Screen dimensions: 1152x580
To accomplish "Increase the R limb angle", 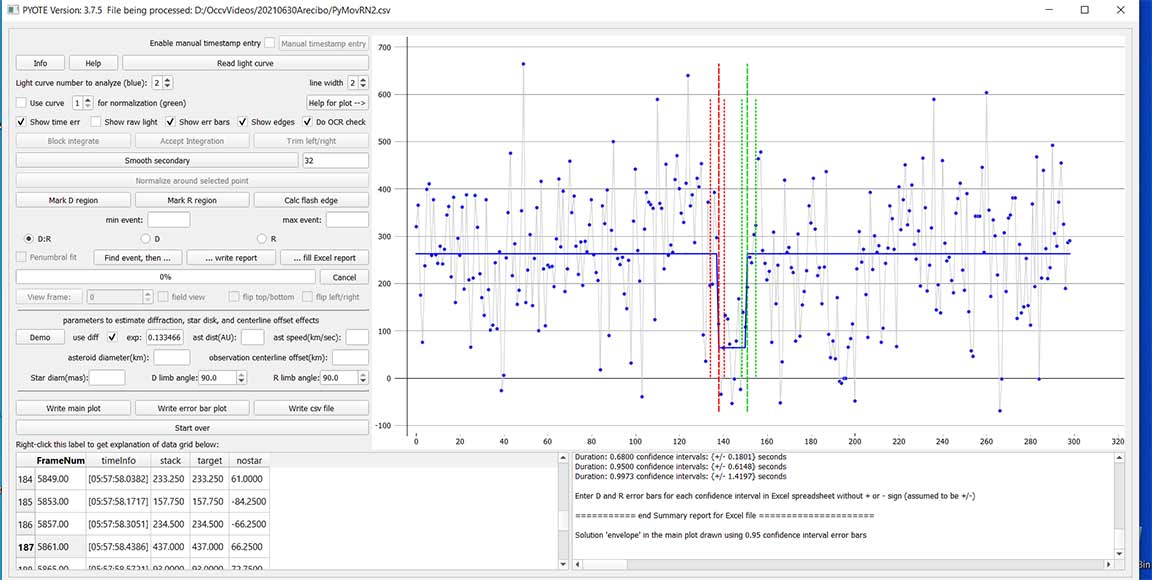I will click(x=363, y=374).
